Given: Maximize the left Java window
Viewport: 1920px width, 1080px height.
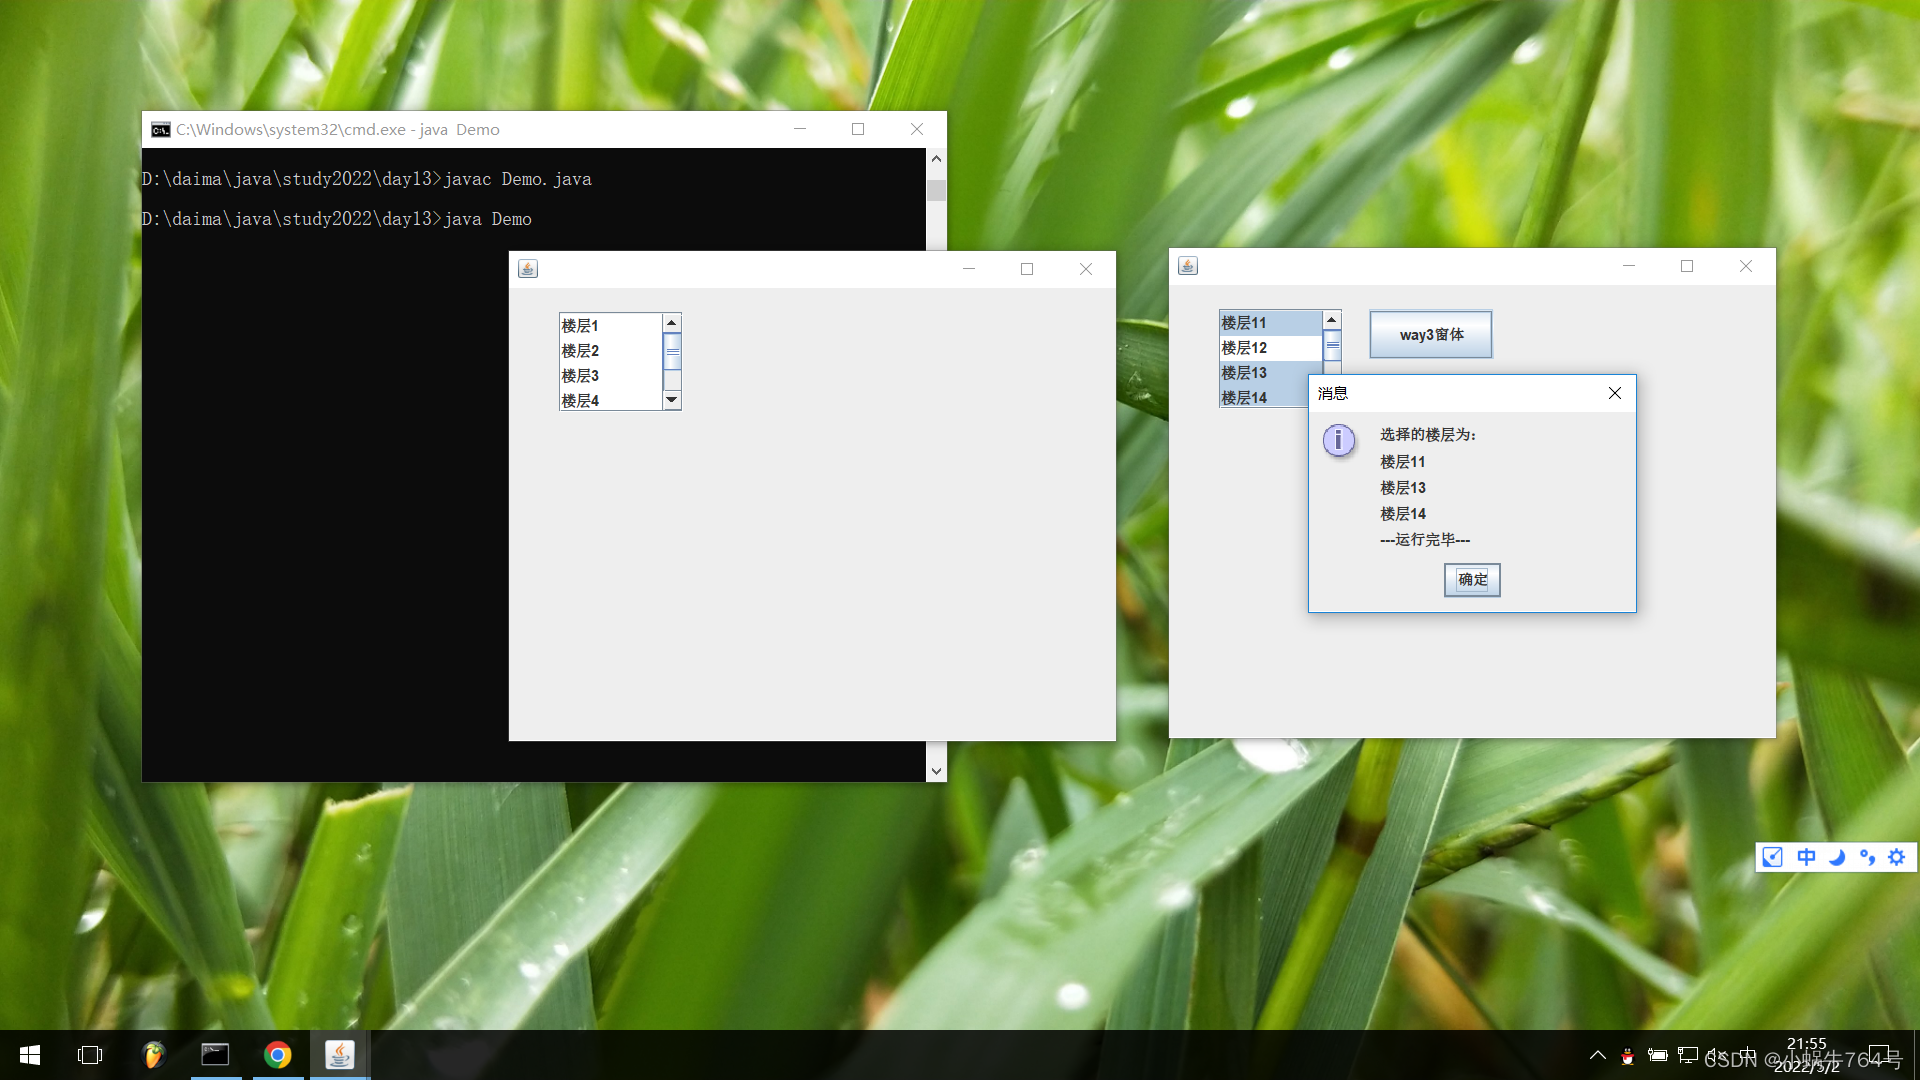Looking at the screenshot, I should point(1027,269).
